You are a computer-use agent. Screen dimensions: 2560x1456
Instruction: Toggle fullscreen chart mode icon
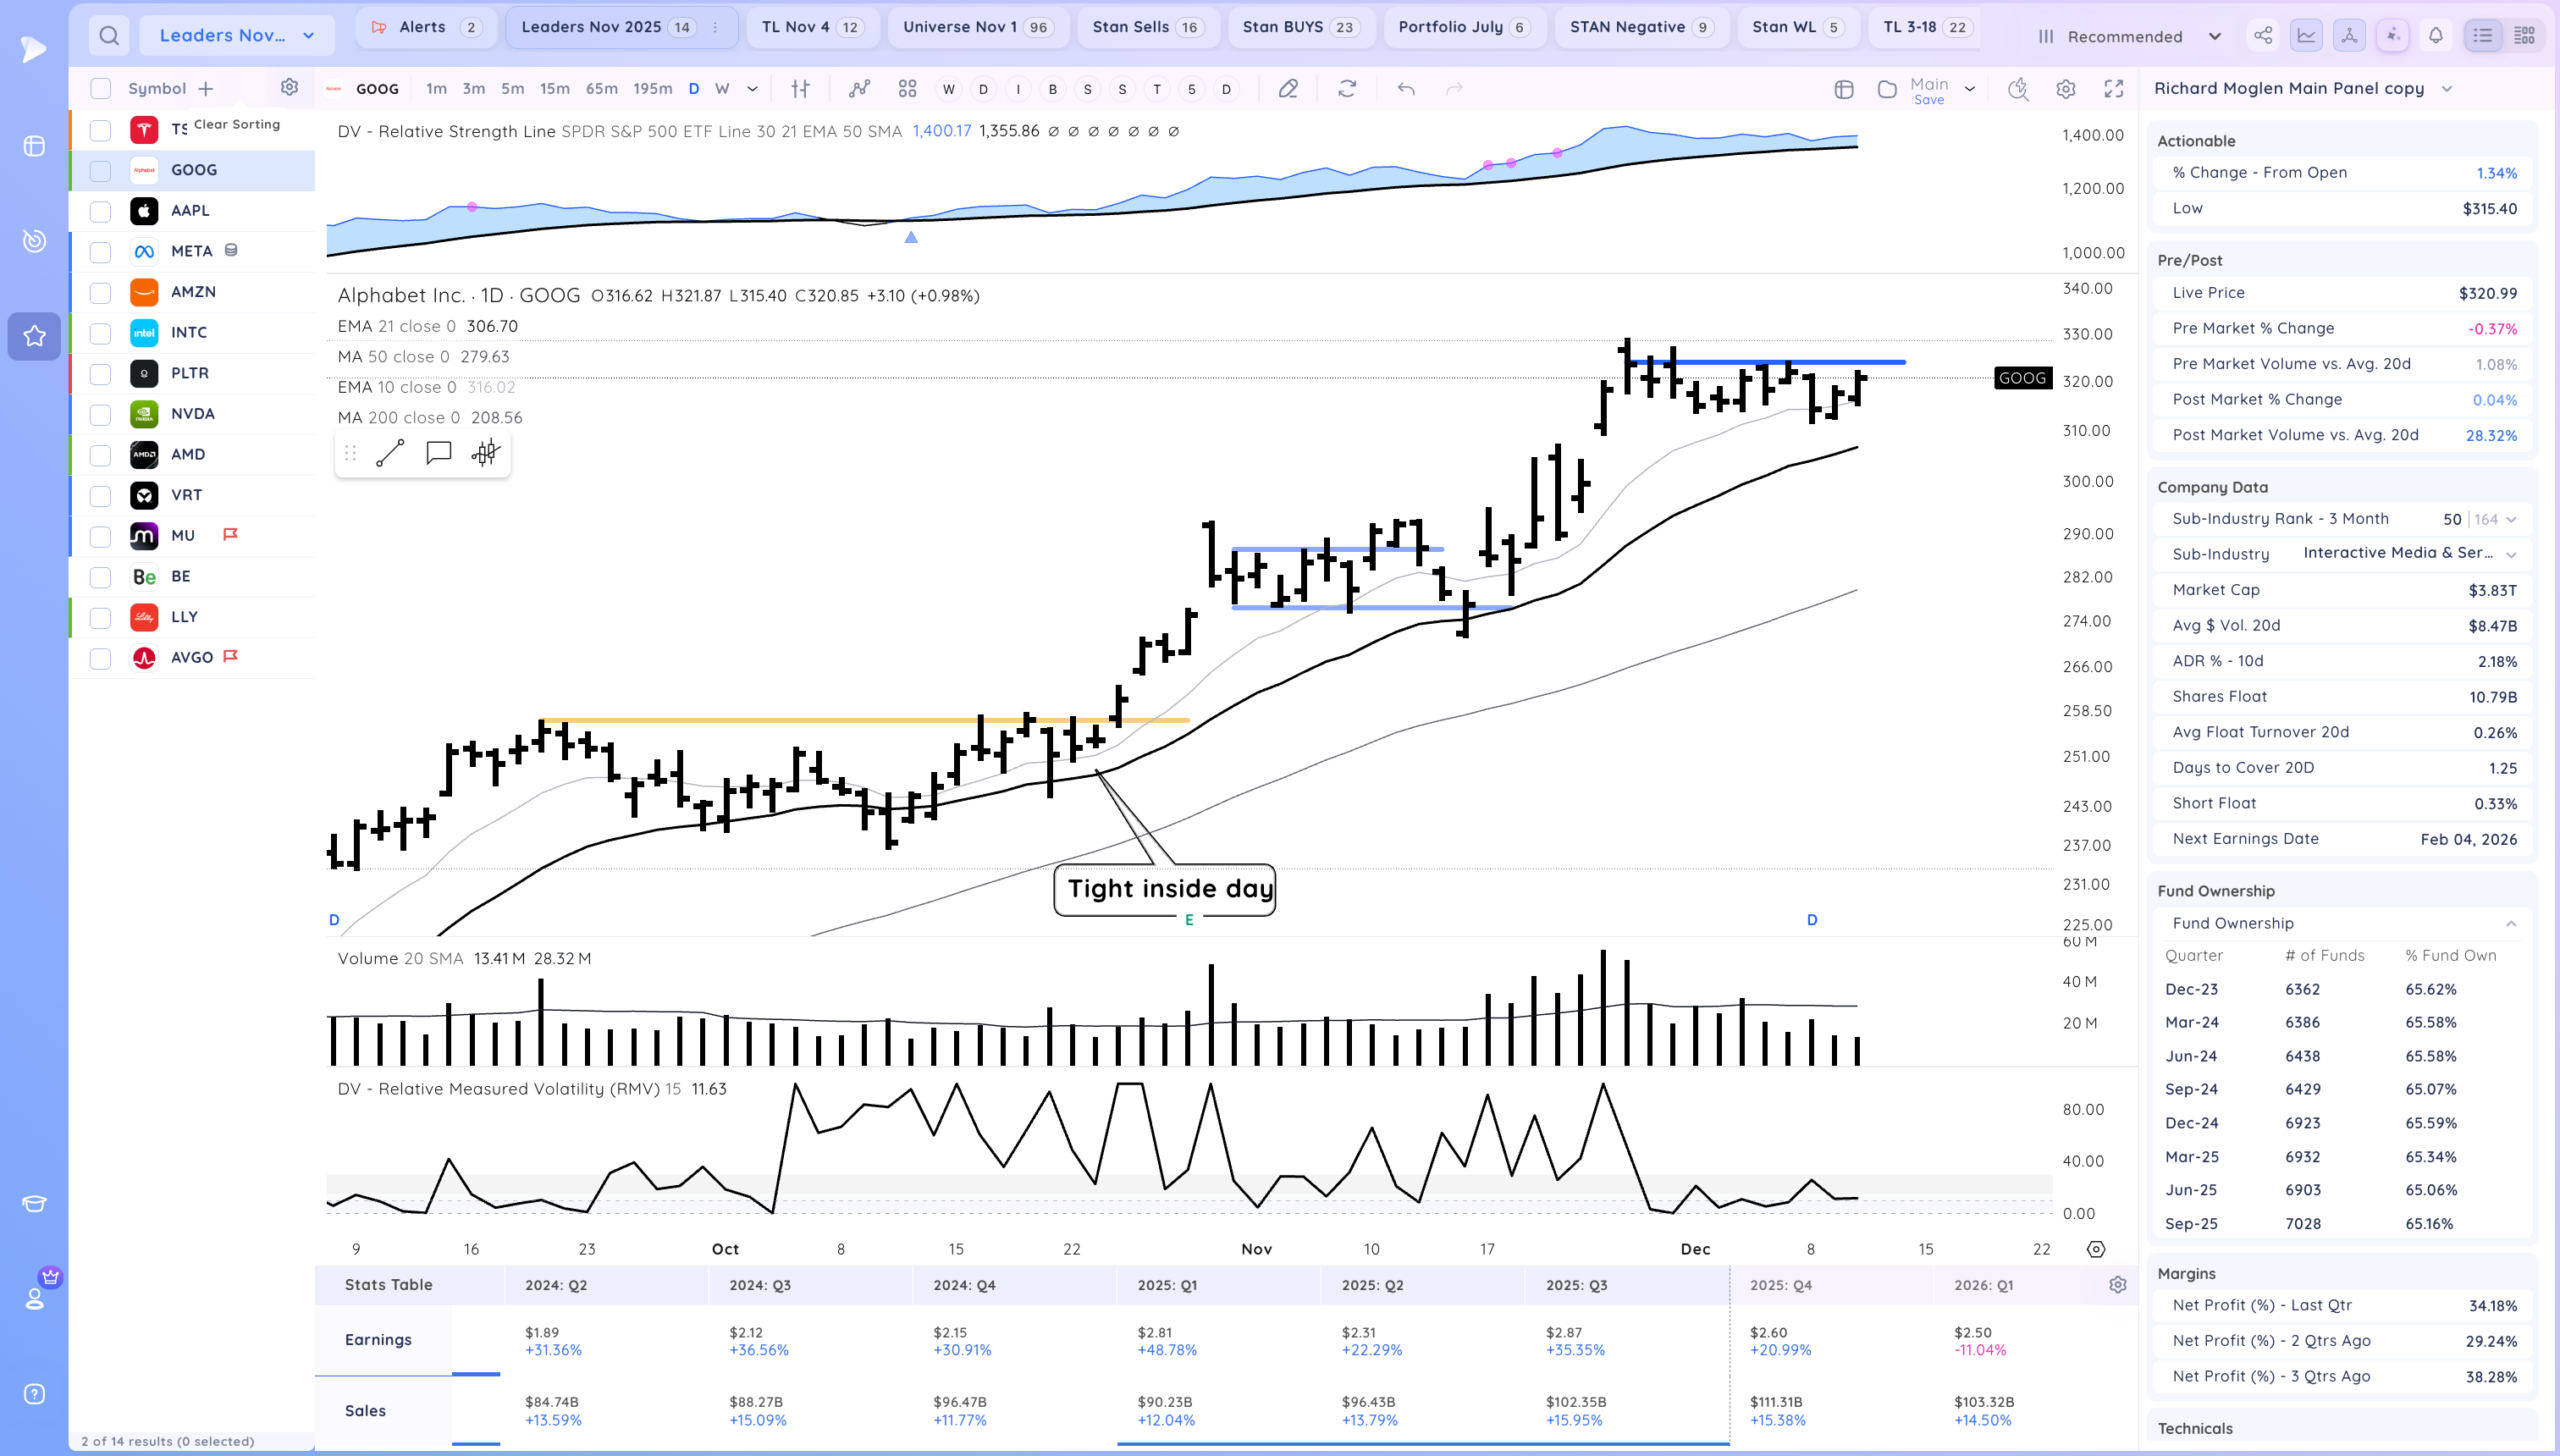click(2113, 89)
